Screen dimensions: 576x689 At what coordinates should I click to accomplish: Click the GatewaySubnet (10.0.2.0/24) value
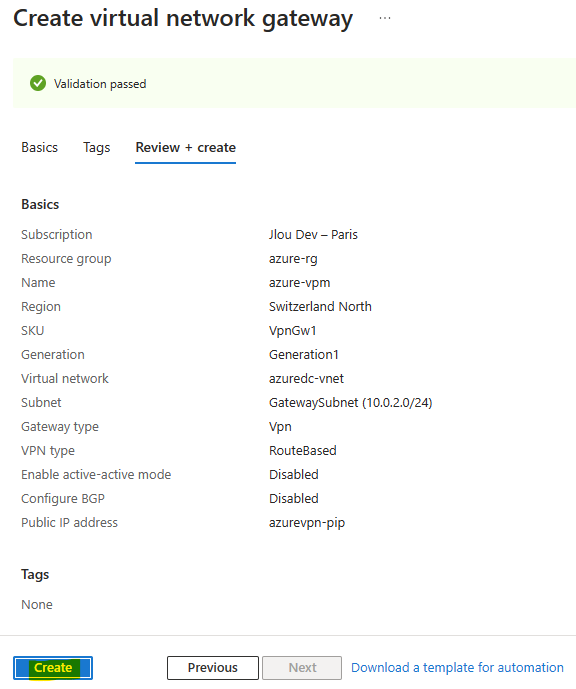point(351,403)
